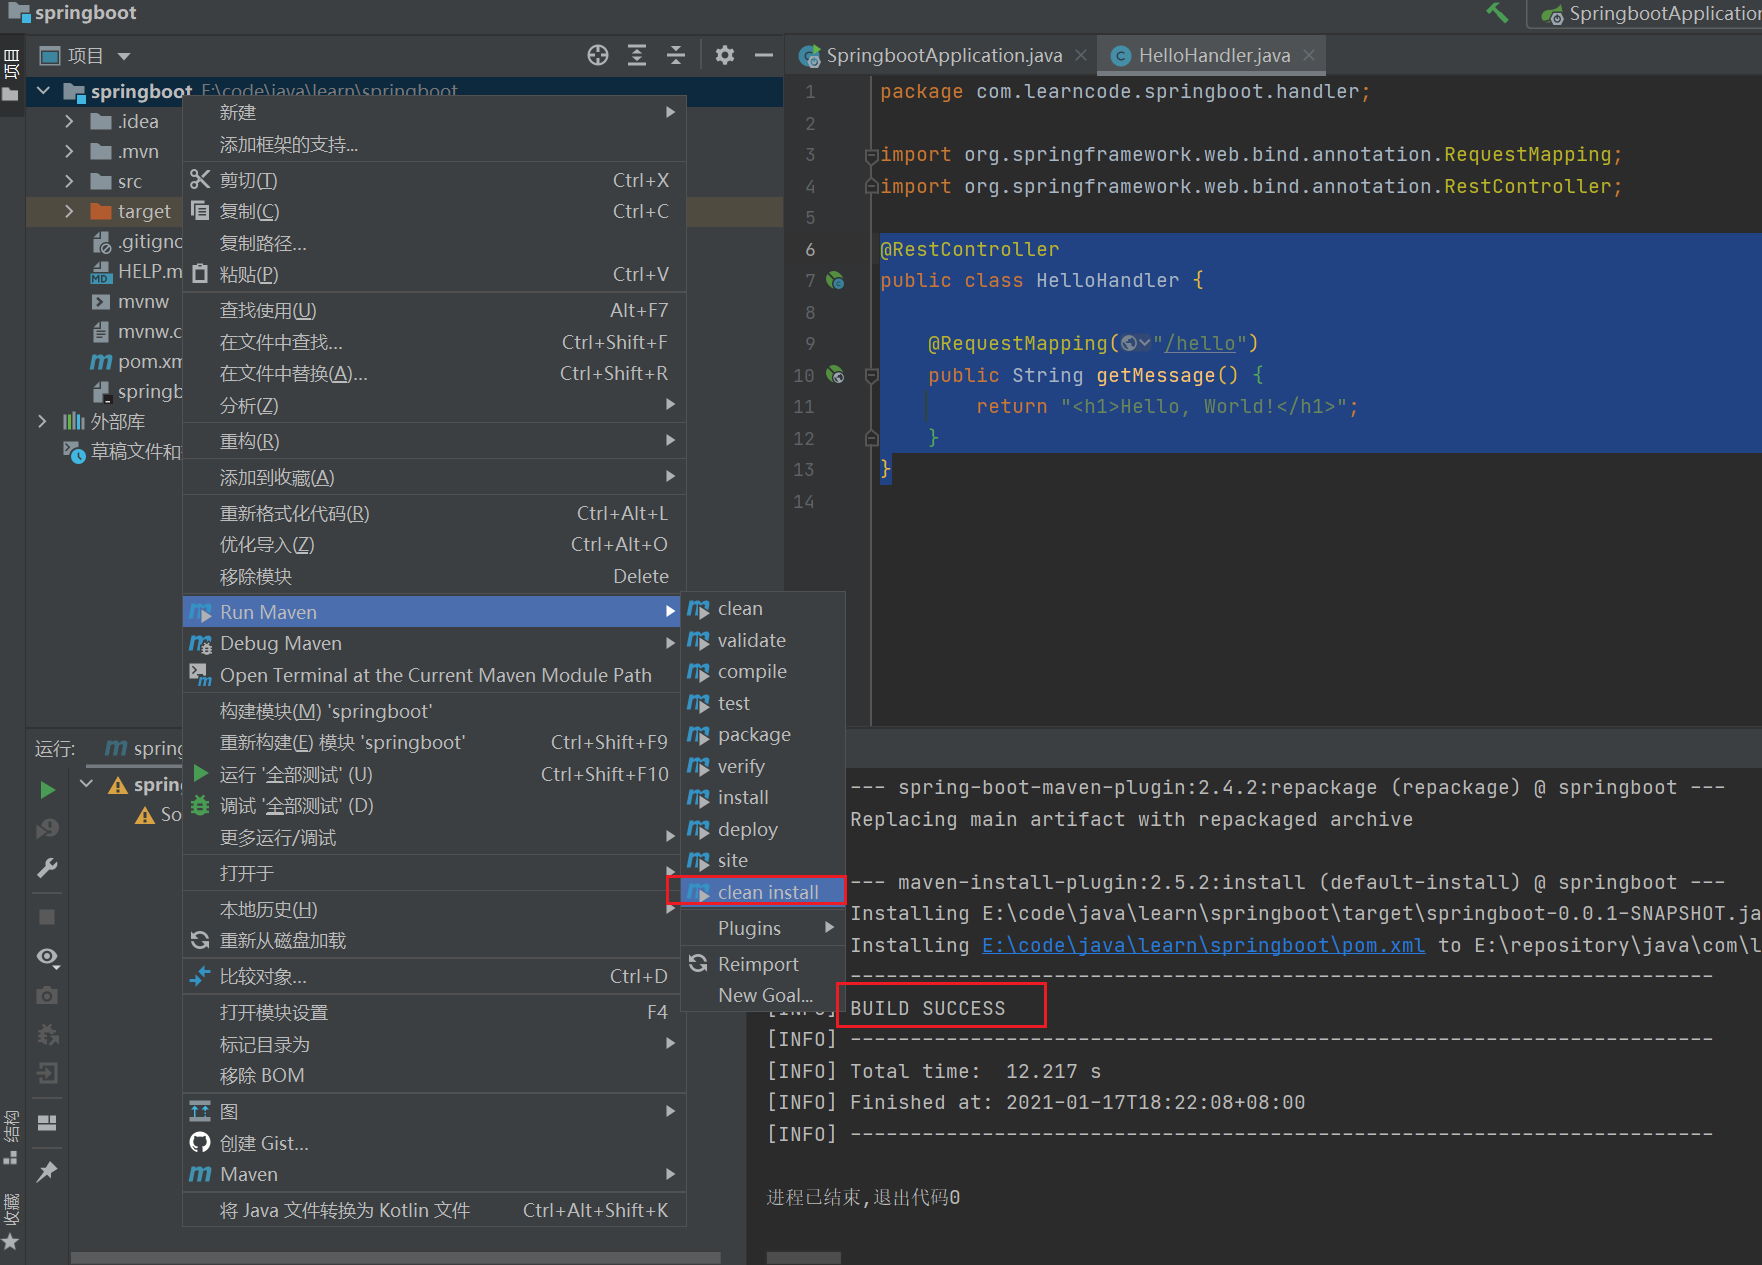This screenshot has height=1265, width=1762.
Task: Click the horizontal scrollbar under project panel
Action: [395, 1258]
